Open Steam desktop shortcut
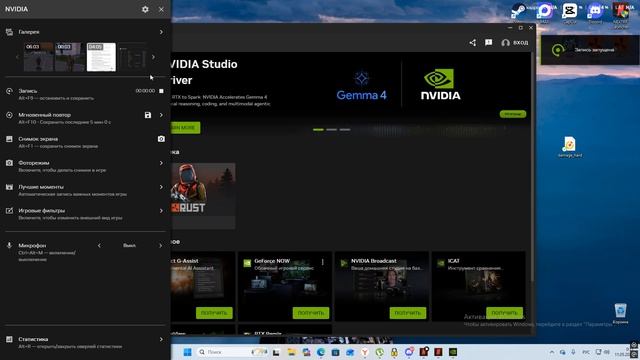This screenshot has height=360, width=640. (519, 11)
